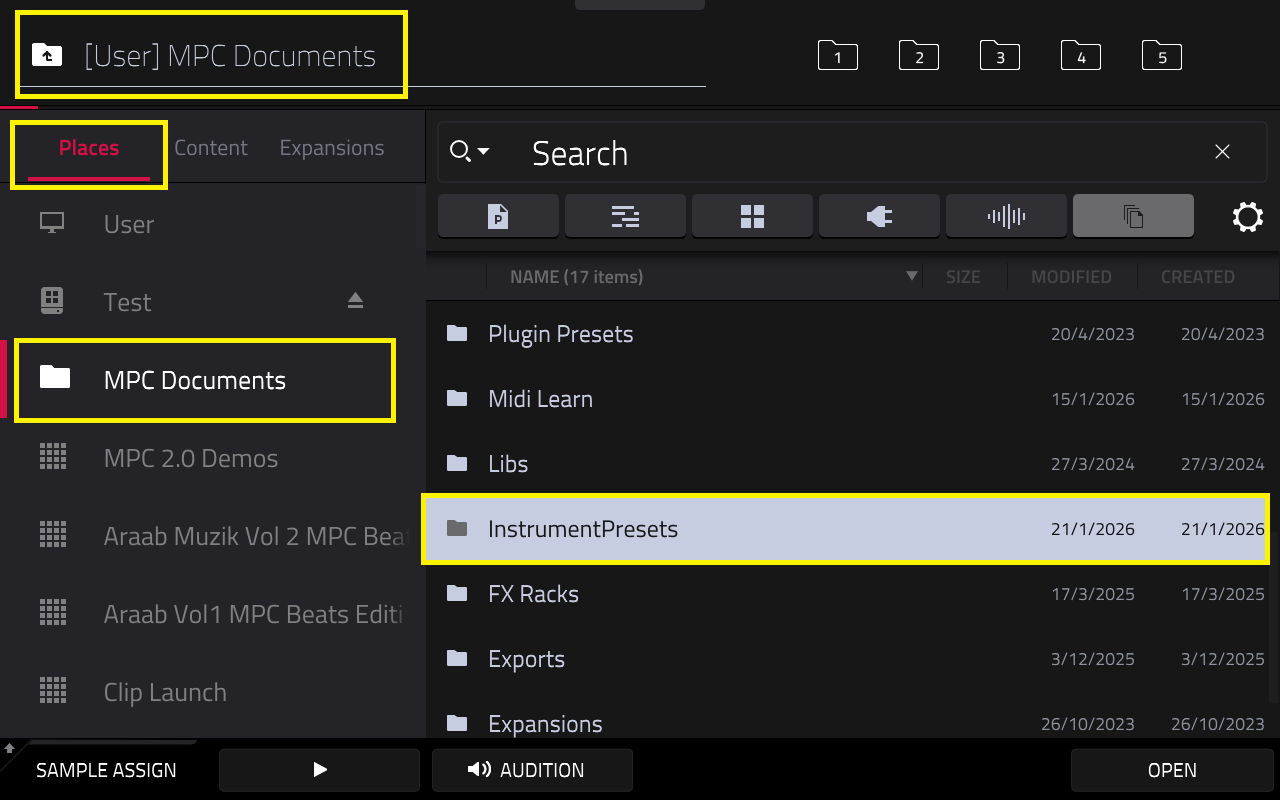Filter browser by program grid icon

[752, 216]
